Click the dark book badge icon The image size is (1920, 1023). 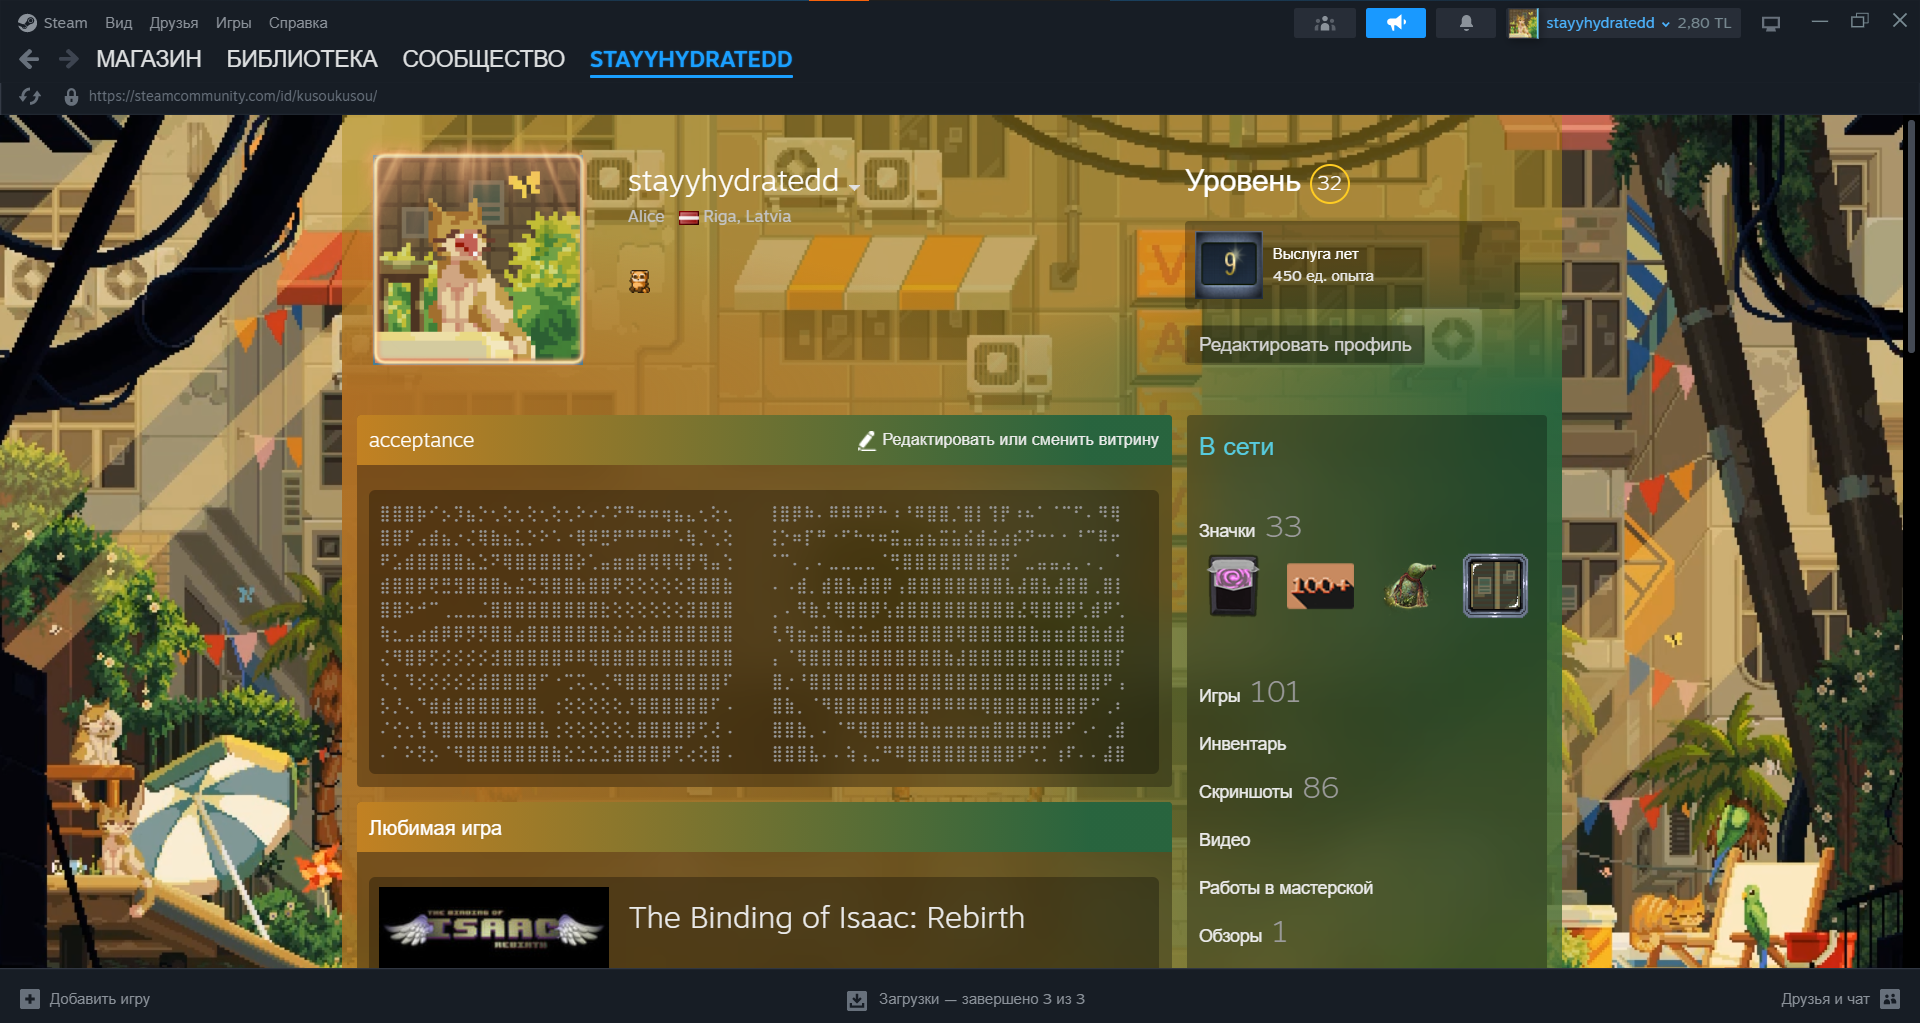coord(1495,586)
